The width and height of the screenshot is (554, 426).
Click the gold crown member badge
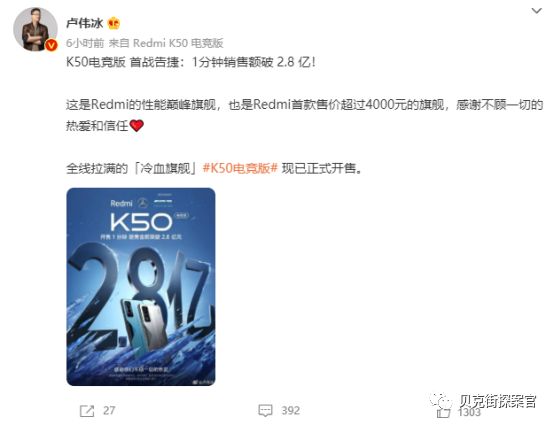click(114, 24)
